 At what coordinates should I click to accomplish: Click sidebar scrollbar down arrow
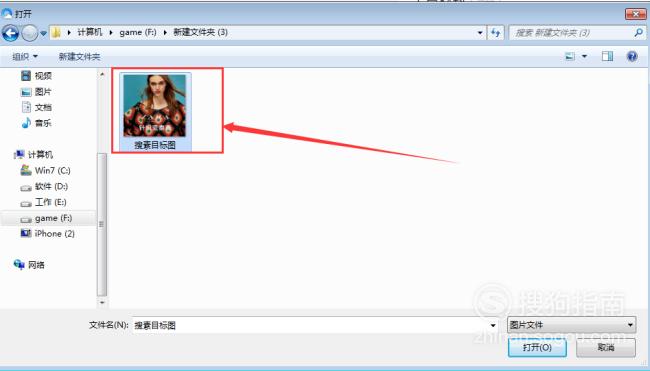click(x=102, y=303)
